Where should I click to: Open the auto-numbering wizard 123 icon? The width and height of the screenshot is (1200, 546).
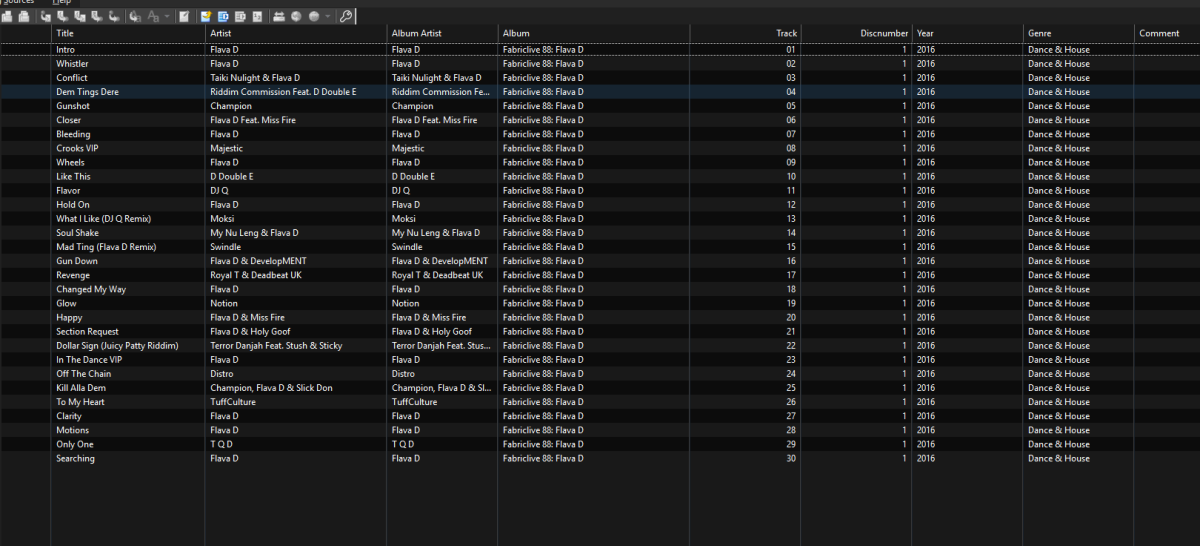257,16
